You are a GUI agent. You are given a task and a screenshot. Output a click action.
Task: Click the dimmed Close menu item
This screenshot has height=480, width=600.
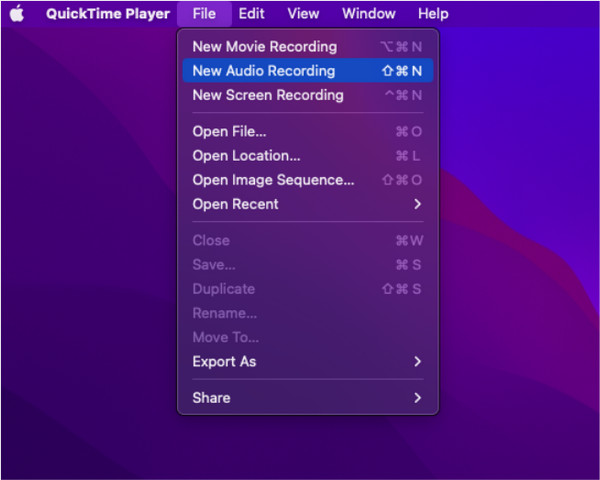tap(308, 240)
